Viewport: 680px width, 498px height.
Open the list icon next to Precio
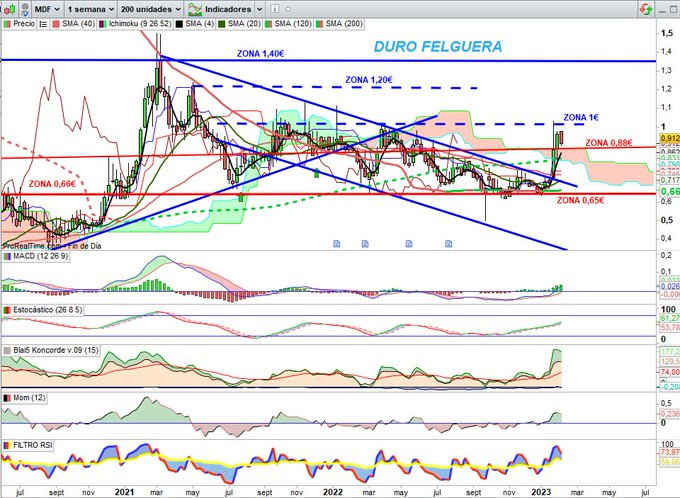point(43,24)
